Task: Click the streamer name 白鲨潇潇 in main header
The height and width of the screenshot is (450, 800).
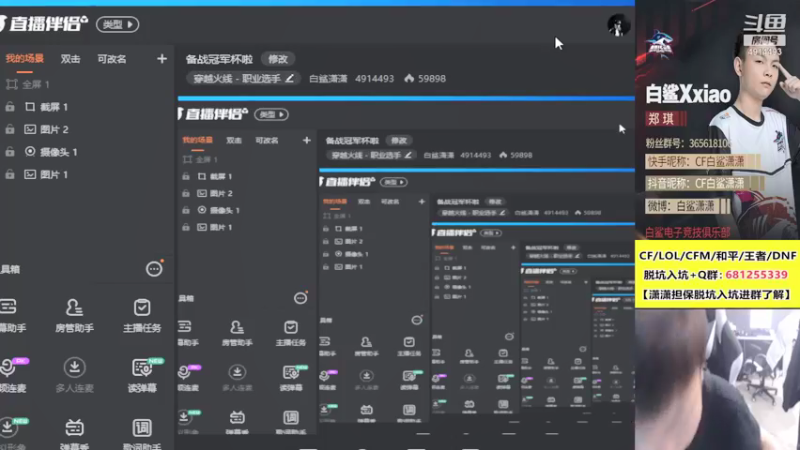Action: pos(328,79)
